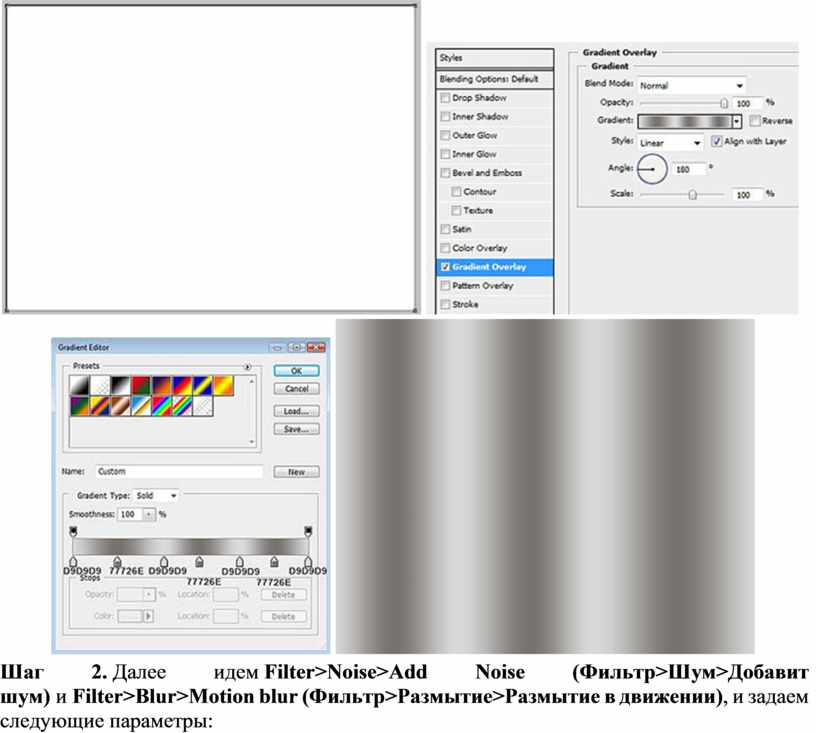Click Cancel in the Gradient Editor
The height and width of the screenshot is (733, 816).
click(x=296, y=389)
